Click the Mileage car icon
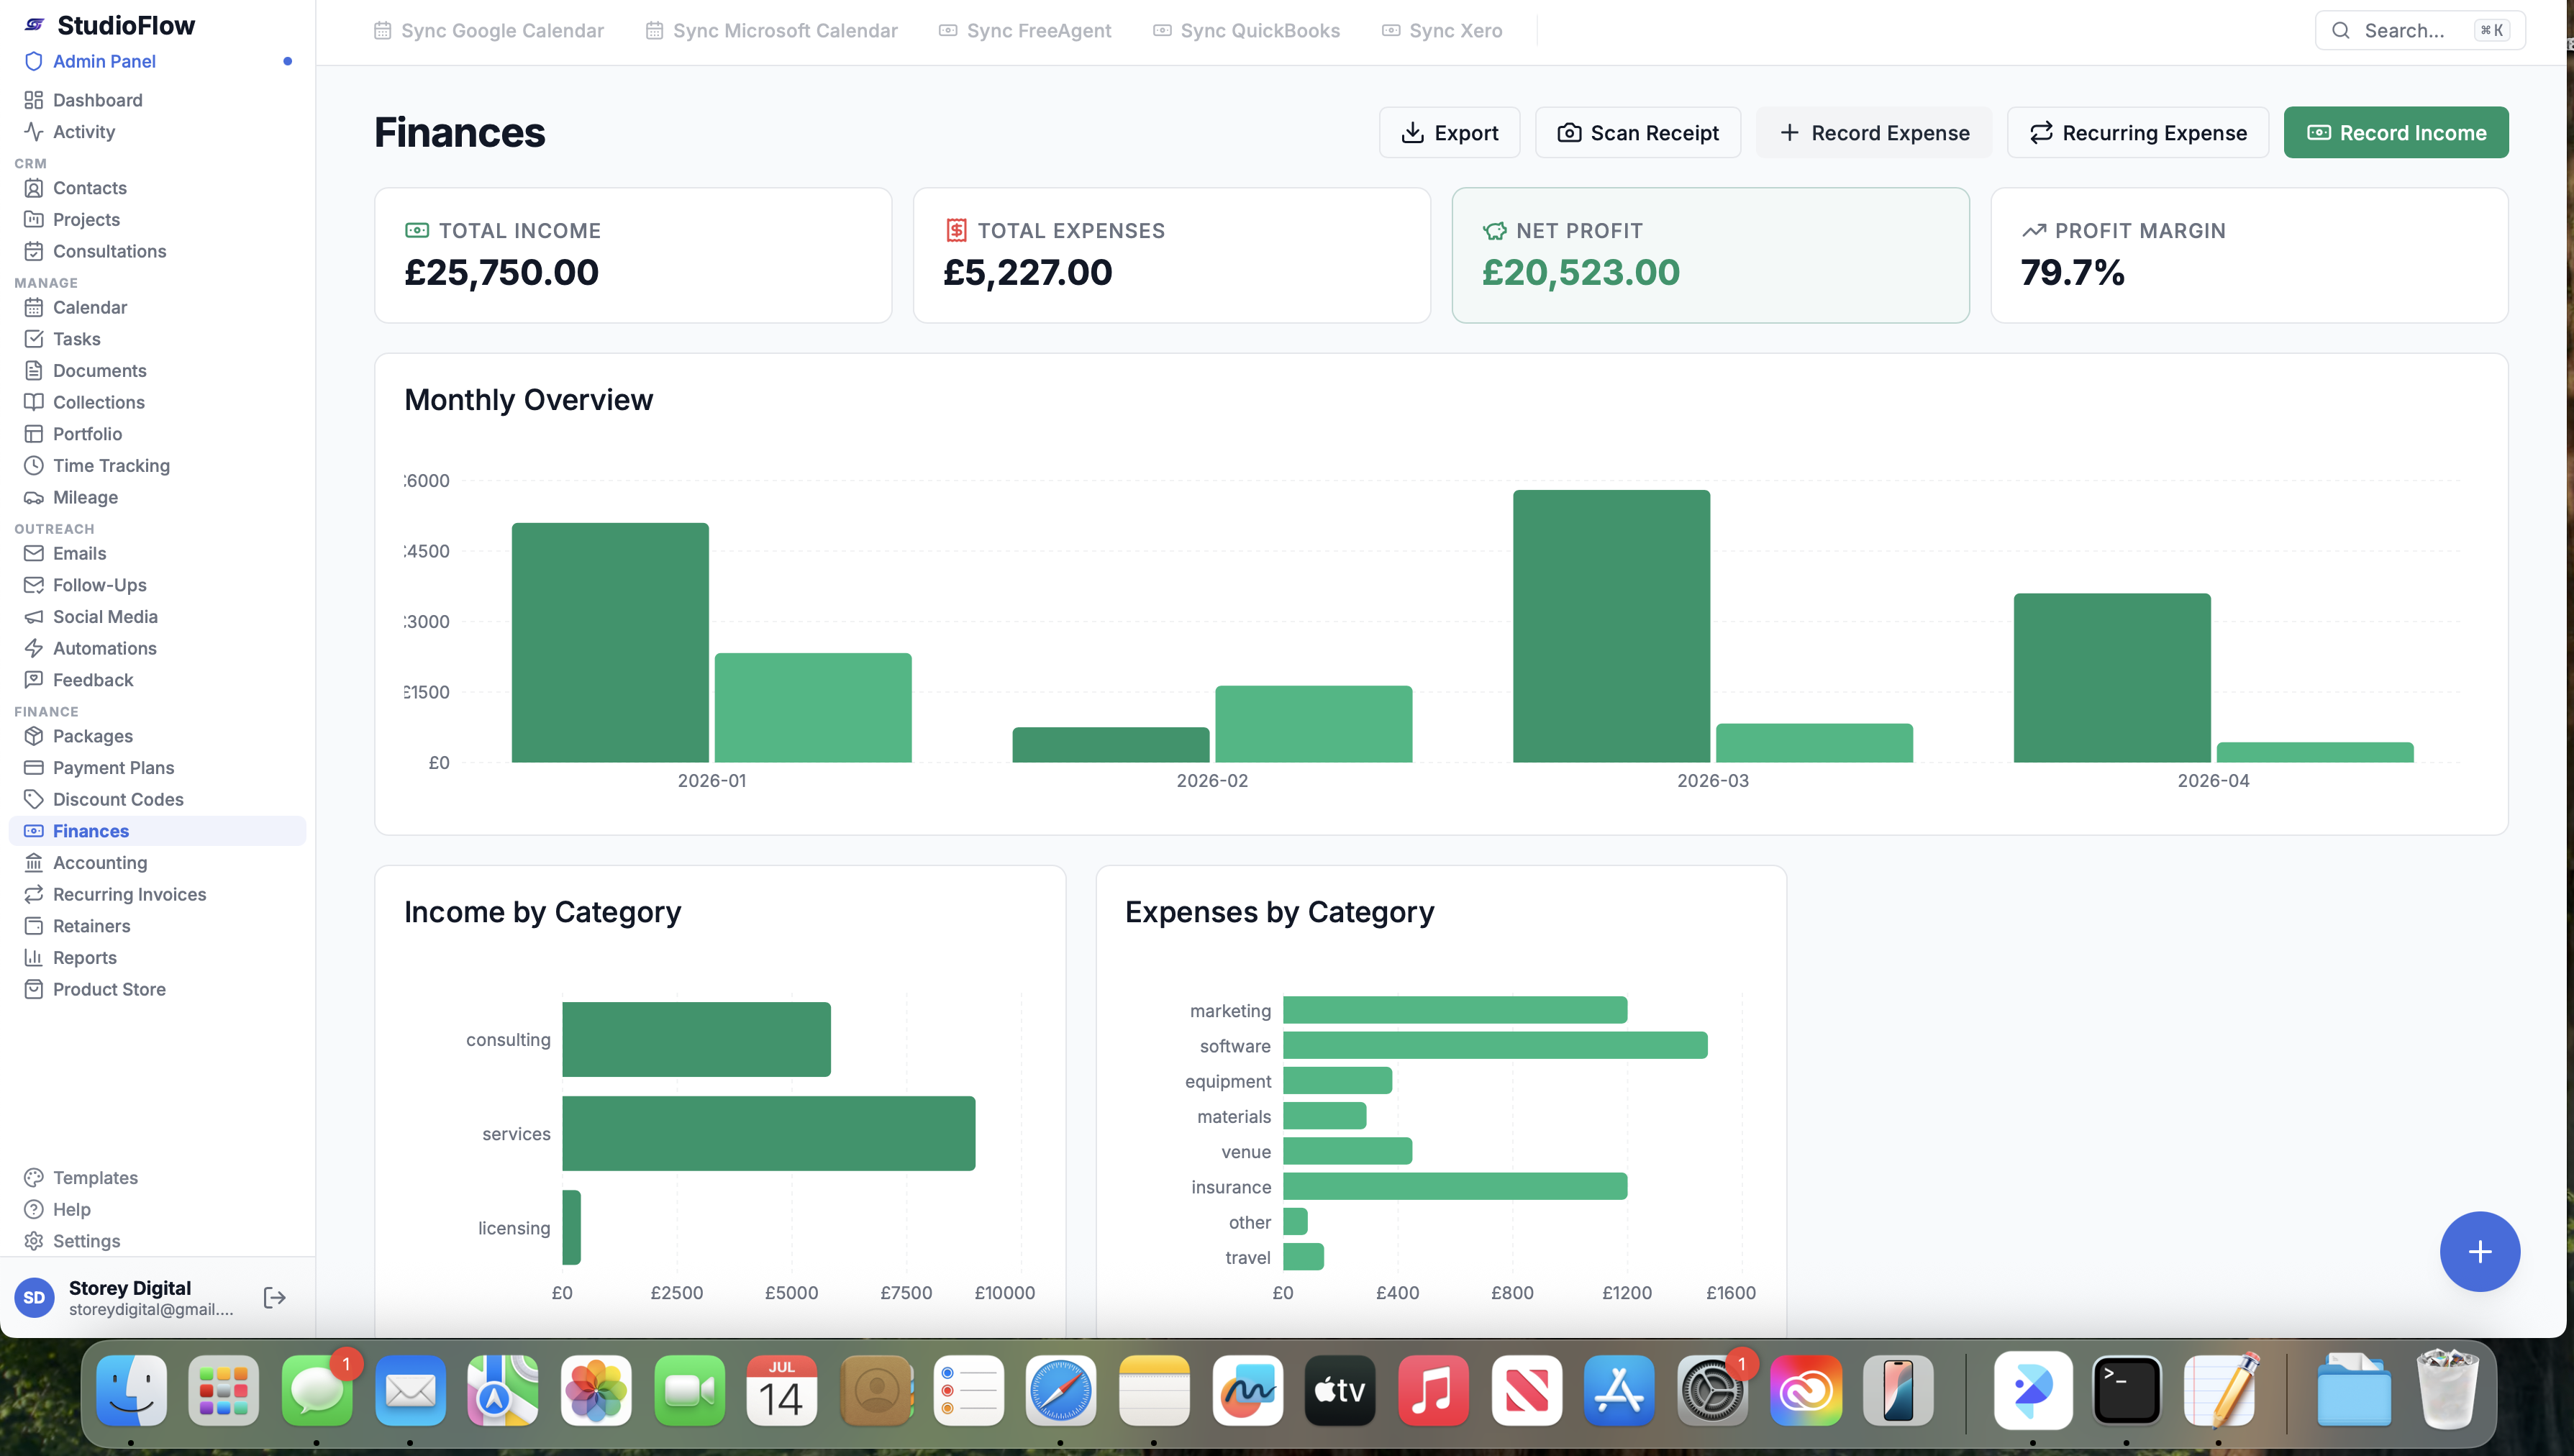 [x=34, y=497]
